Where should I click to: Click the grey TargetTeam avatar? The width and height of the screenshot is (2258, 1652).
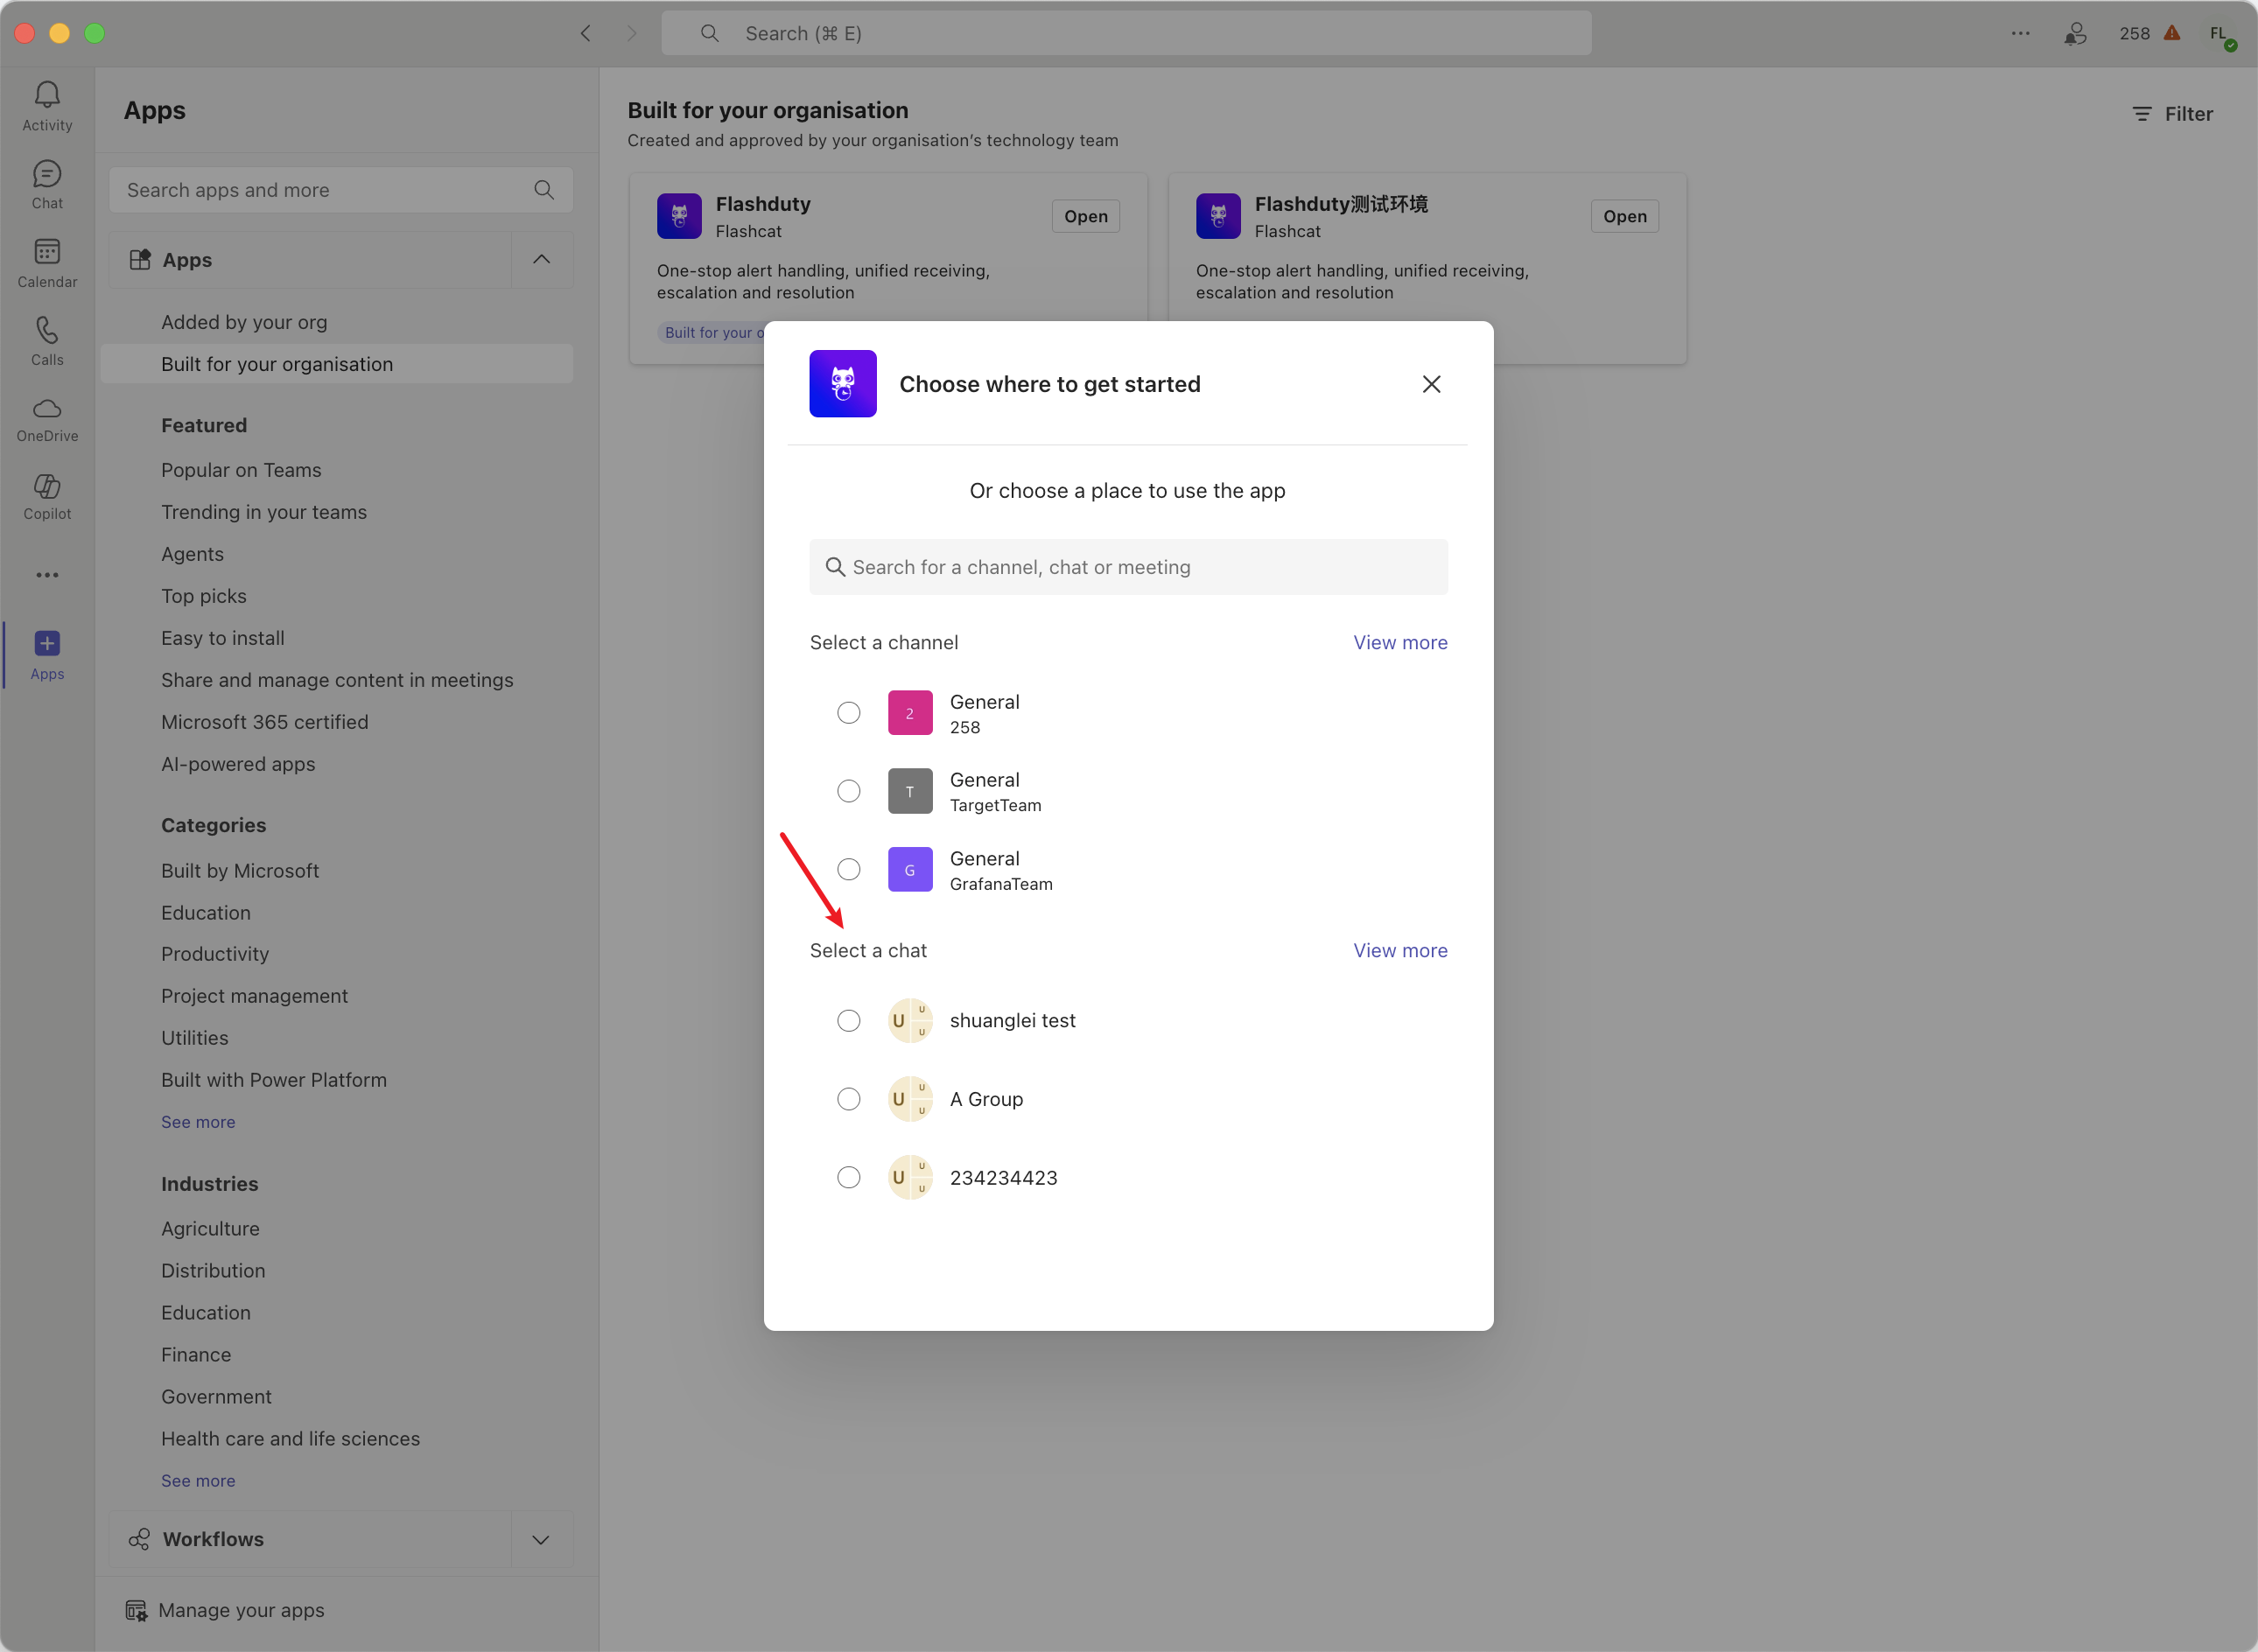(910, 791)
